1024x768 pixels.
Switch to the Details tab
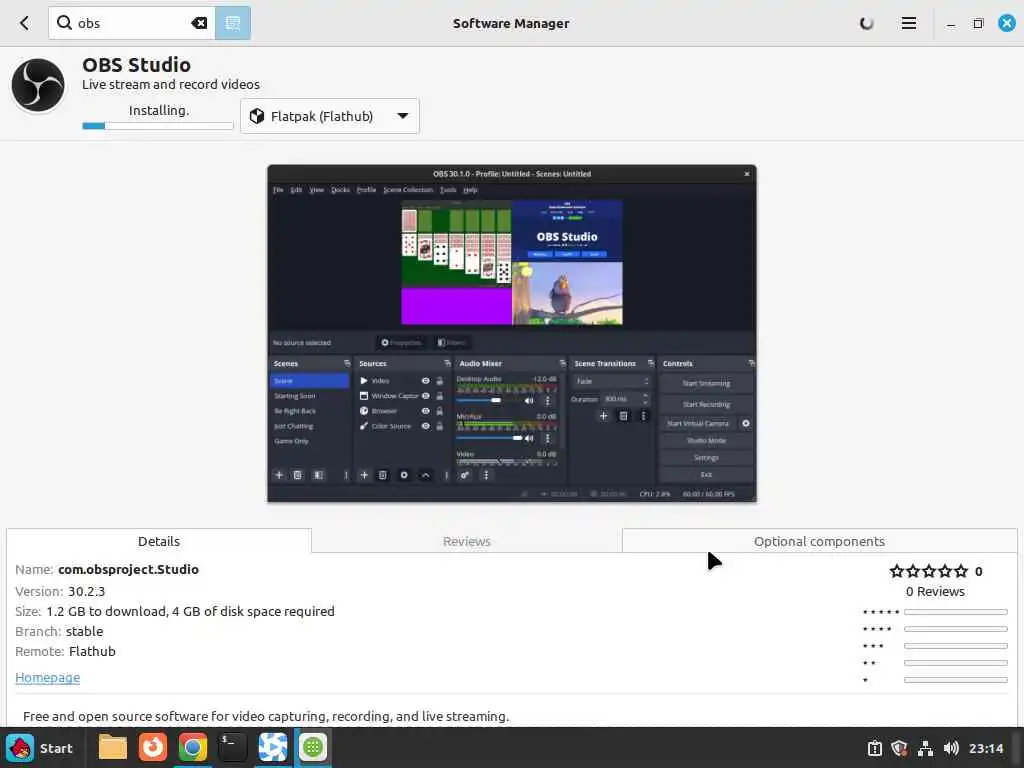coord(159,541)
